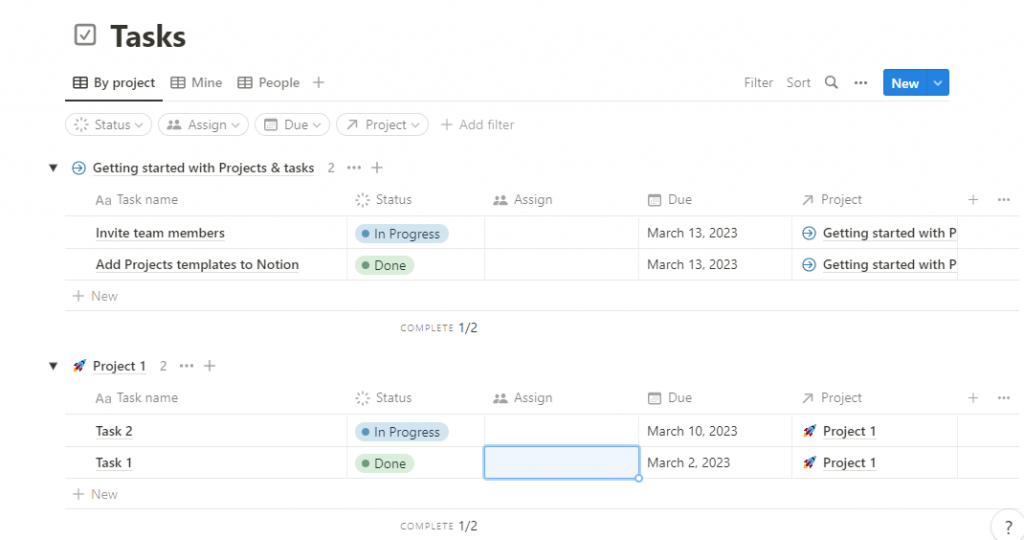Click the Add filter button
This screenshot has height=540, width=1024.
(477, 125)
